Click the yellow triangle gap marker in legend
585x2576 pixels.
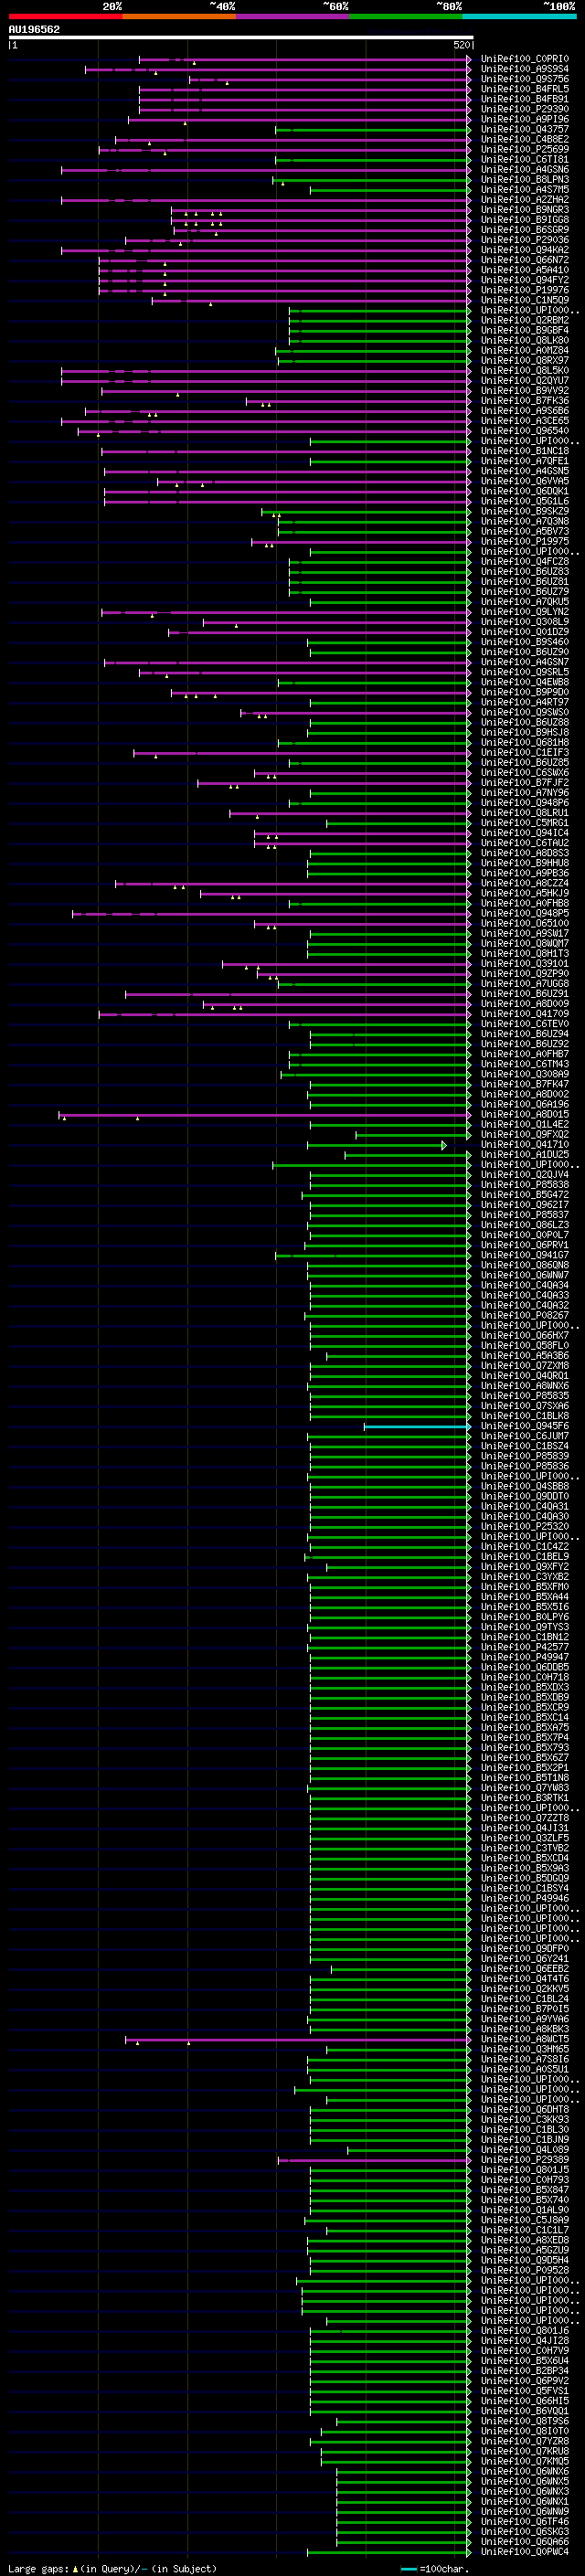point(75,2568)
